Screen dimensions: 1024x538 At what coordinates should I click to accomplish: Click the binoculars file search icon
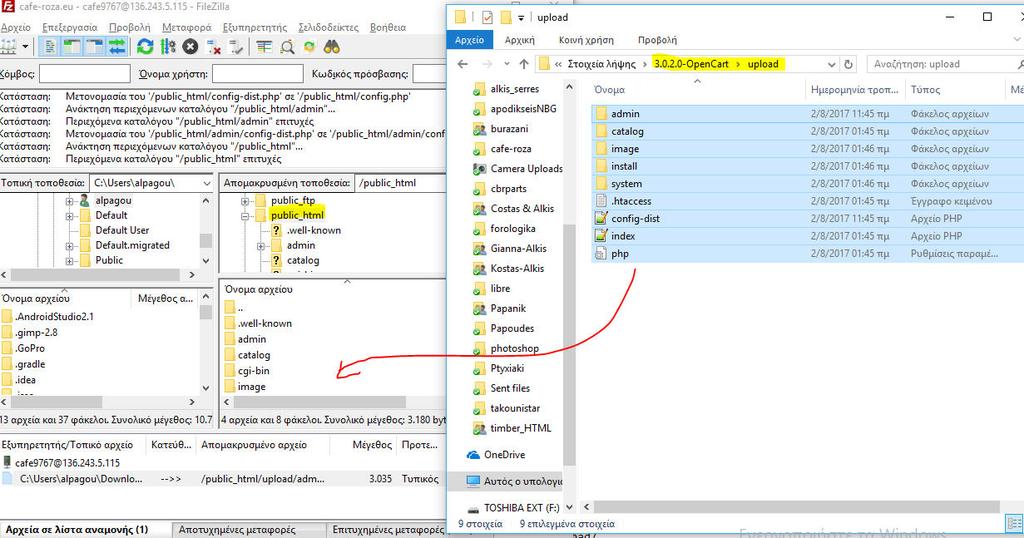pos(332,46)
